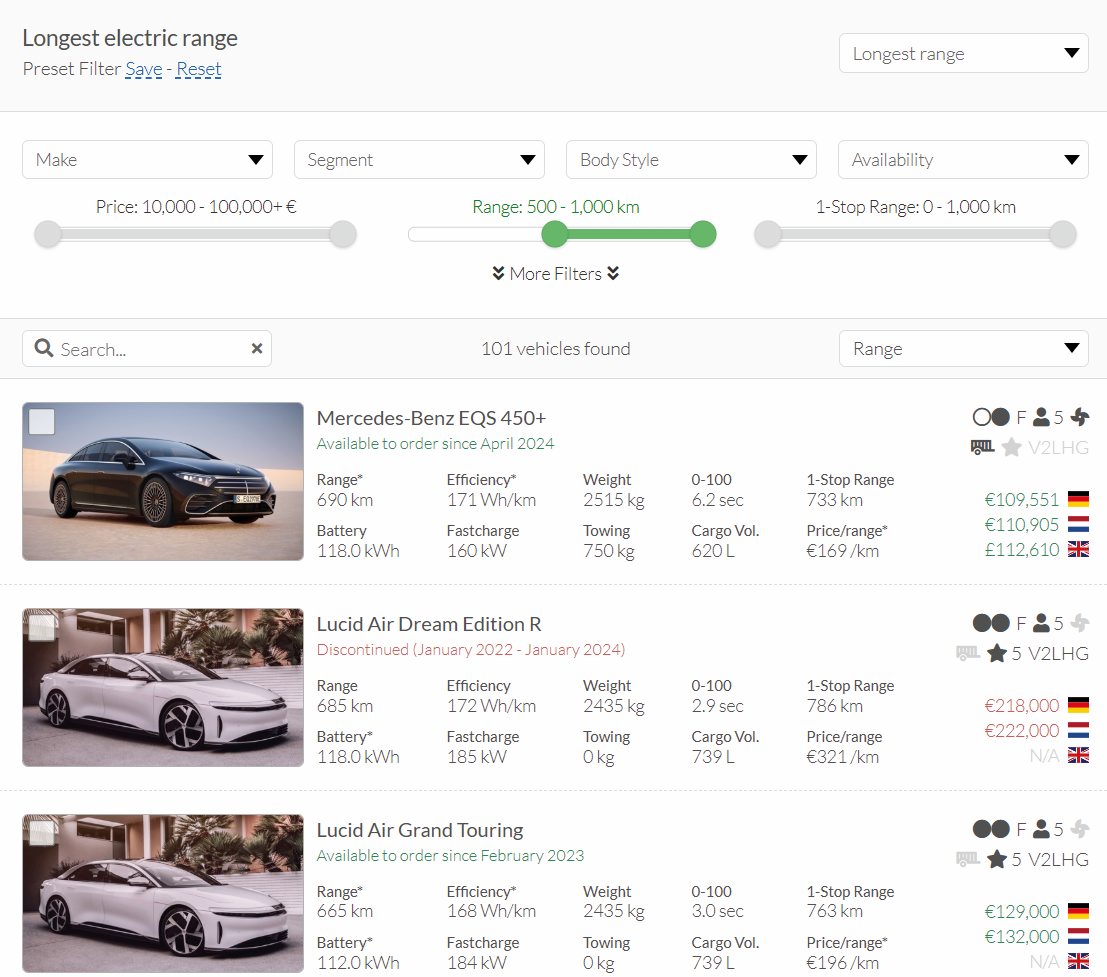Click the V2LHG label for Lucid Air Grand Touring
1107x977 pixels.
tap(1058, 860)
